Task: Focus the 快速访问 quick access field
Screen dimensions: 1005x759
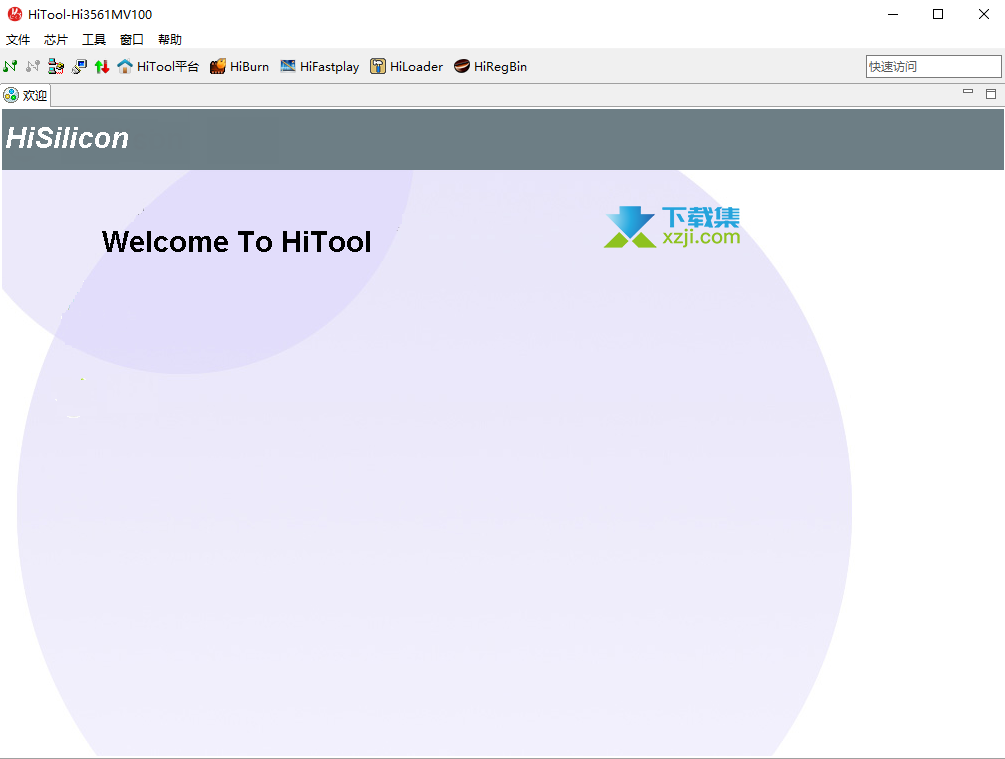Action: coord(933,67)
